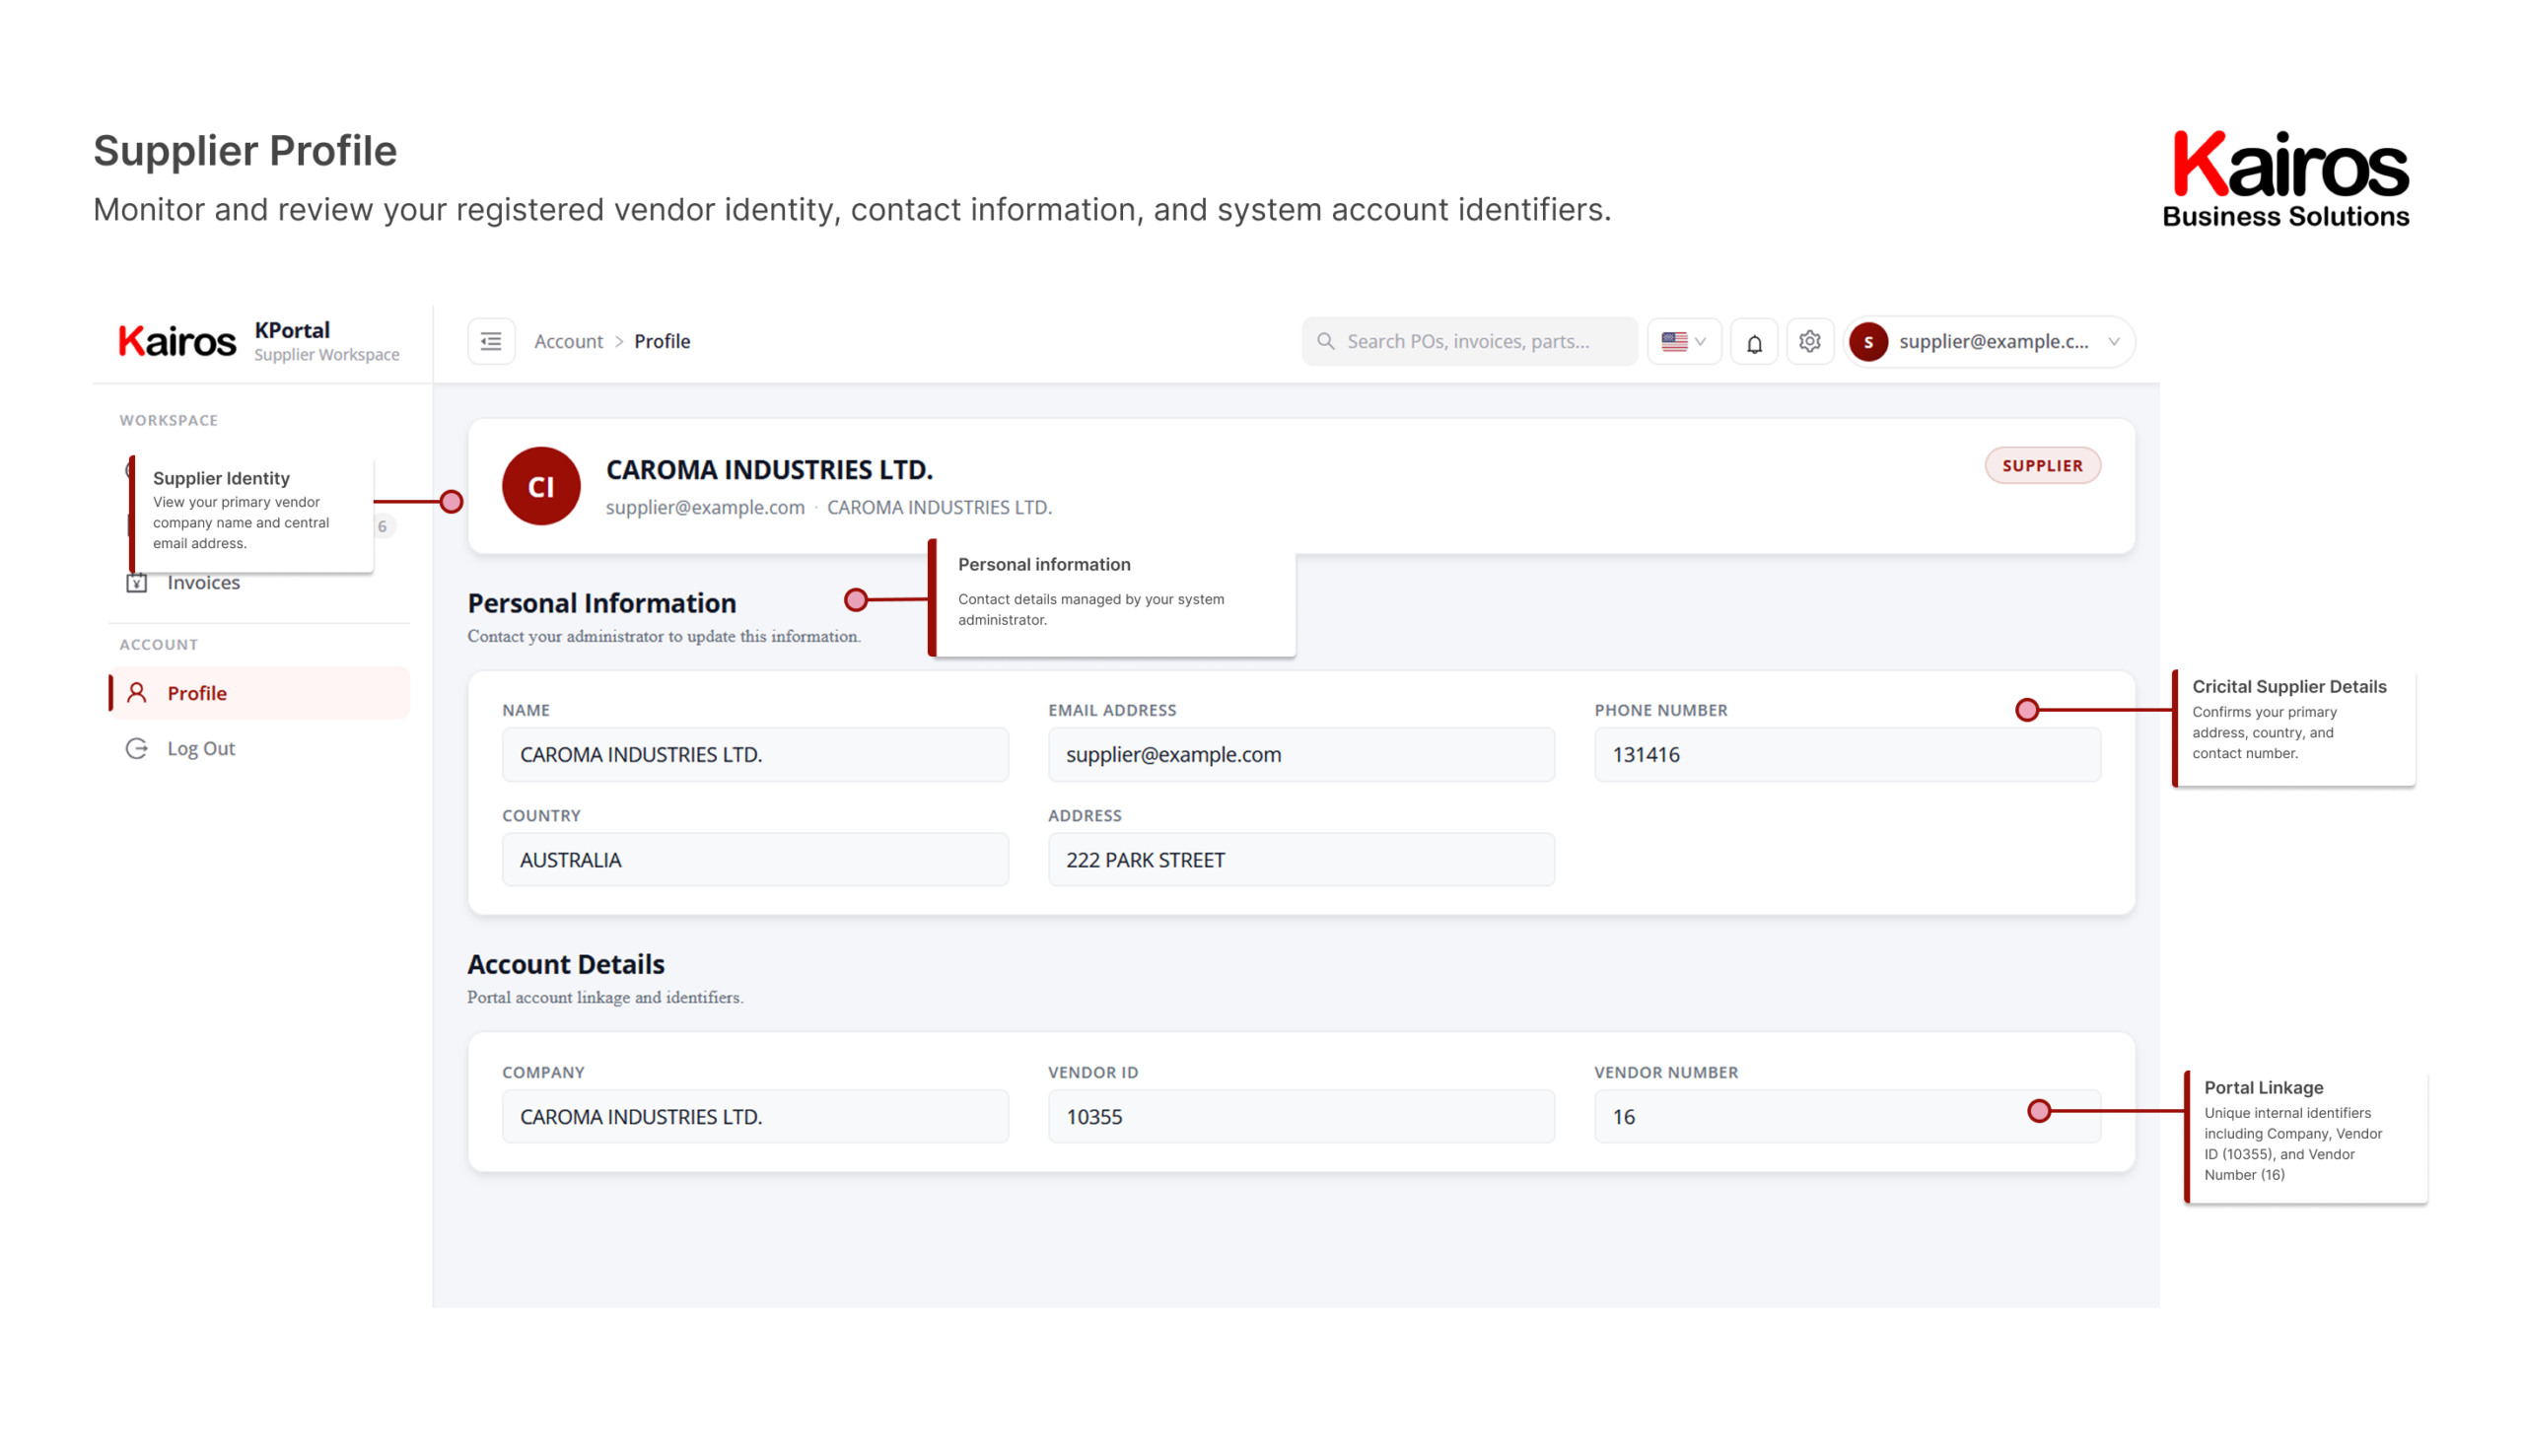Click the Profile person icon

(137, 692)
